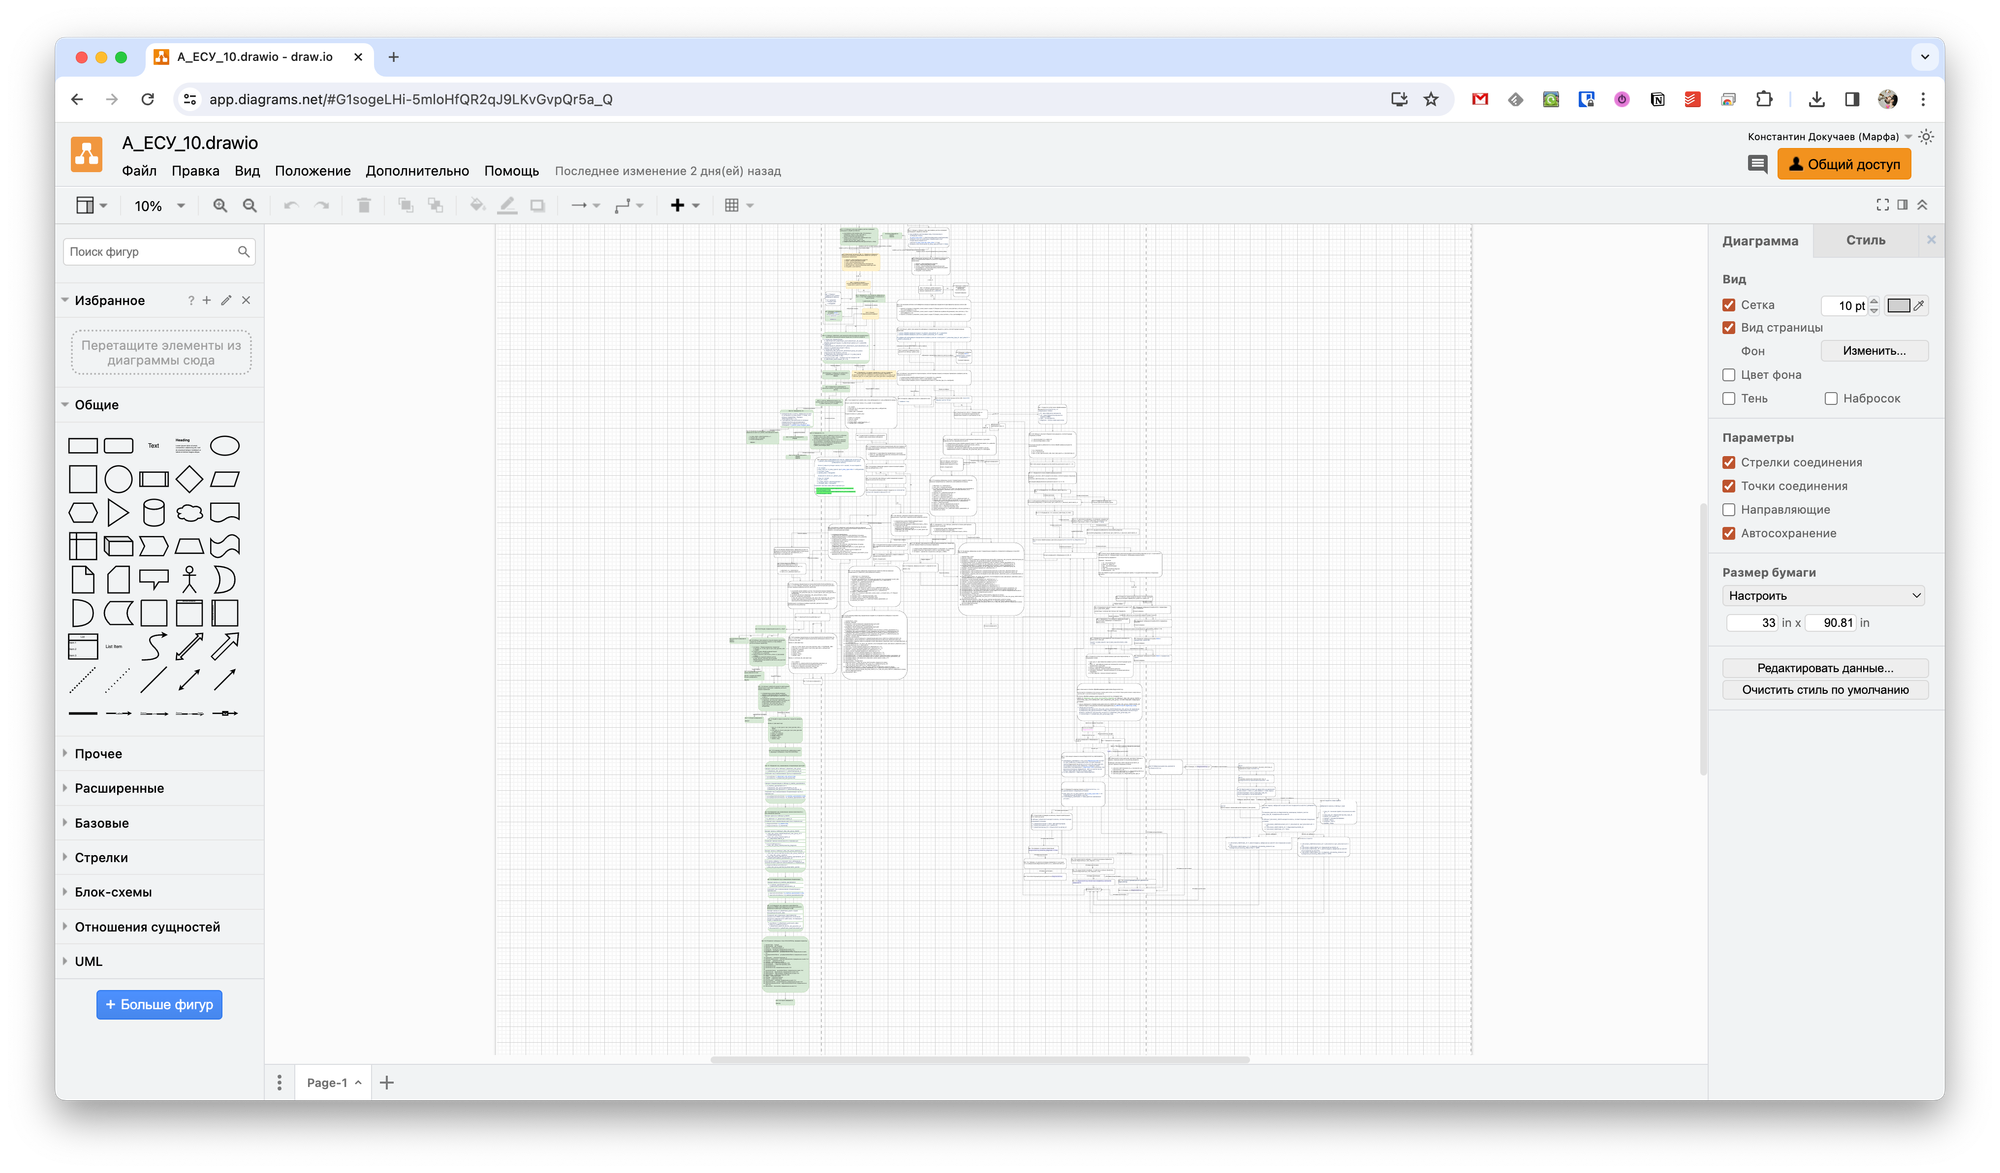Viewport: 2000px width, 1173px height.
Task: Select the diamond shape from Общие
Action: [189, 480]
